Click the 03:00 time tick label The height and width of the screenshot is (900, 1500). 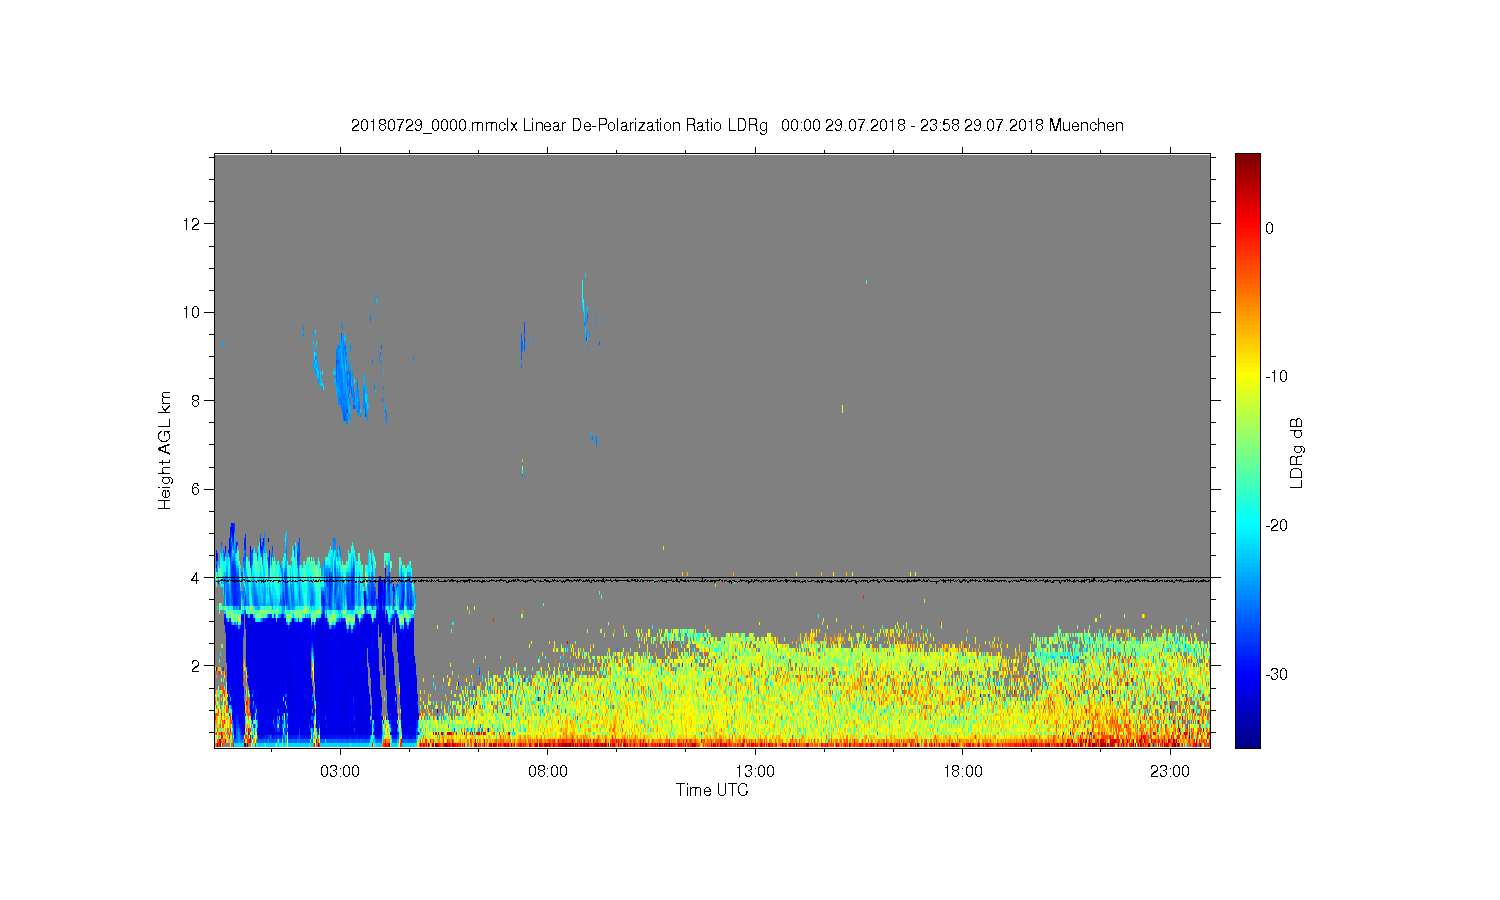click(x=340, y=772)
